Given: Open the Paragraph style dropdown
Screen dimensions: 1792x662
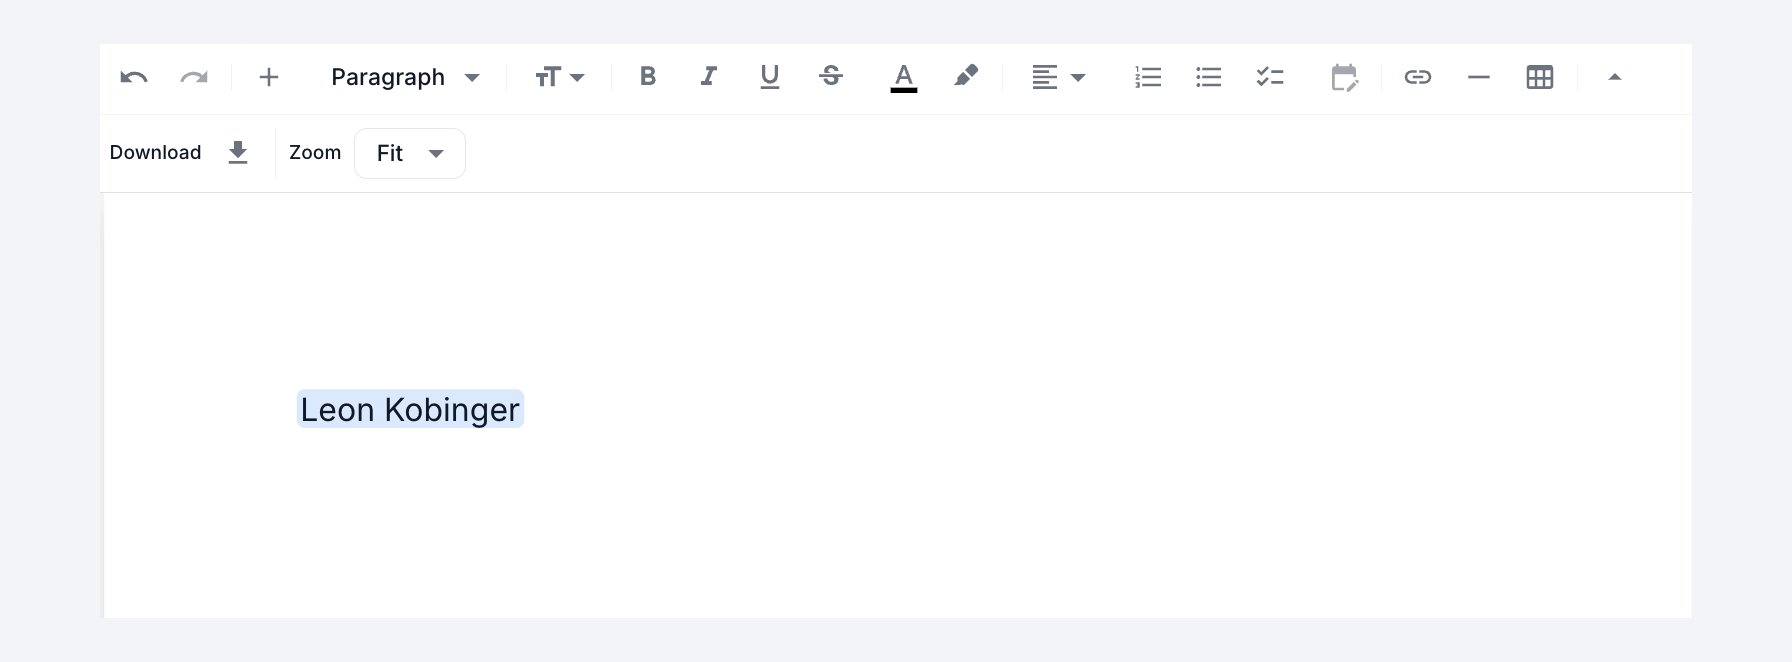Looking at the screenshot, I should point(405,77).
